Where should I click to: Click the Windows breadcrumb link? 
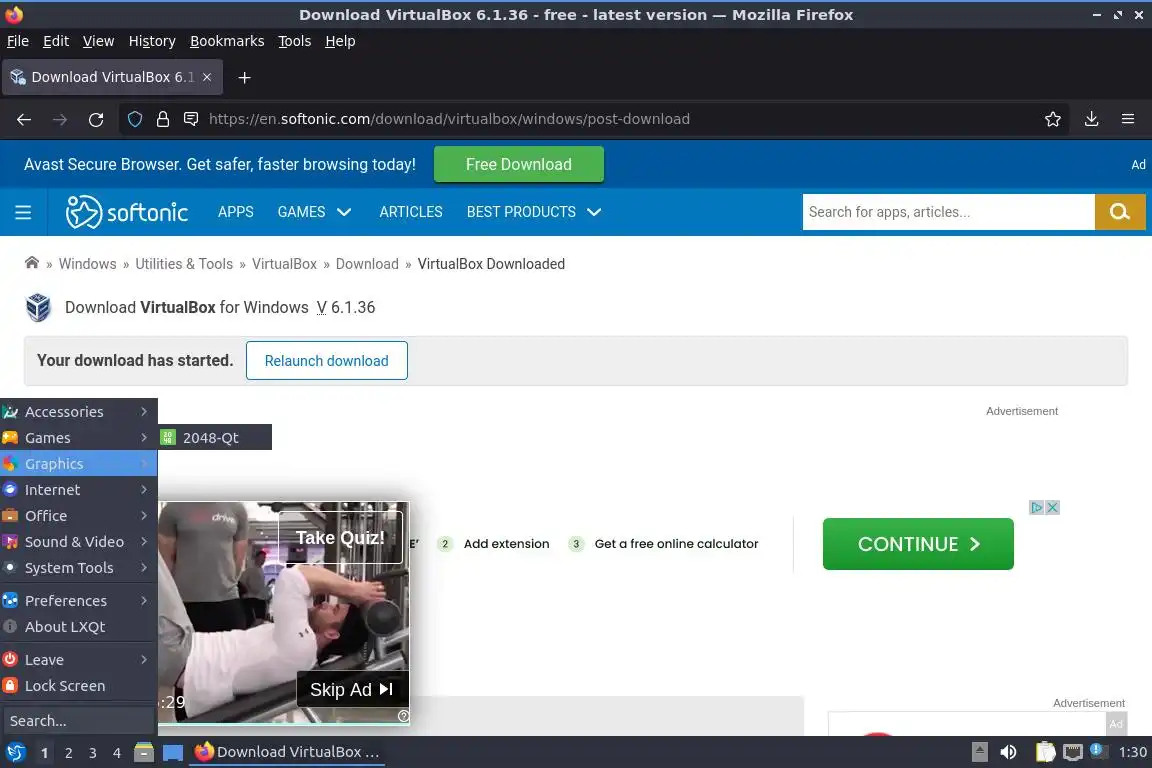(x=87, y=264)
